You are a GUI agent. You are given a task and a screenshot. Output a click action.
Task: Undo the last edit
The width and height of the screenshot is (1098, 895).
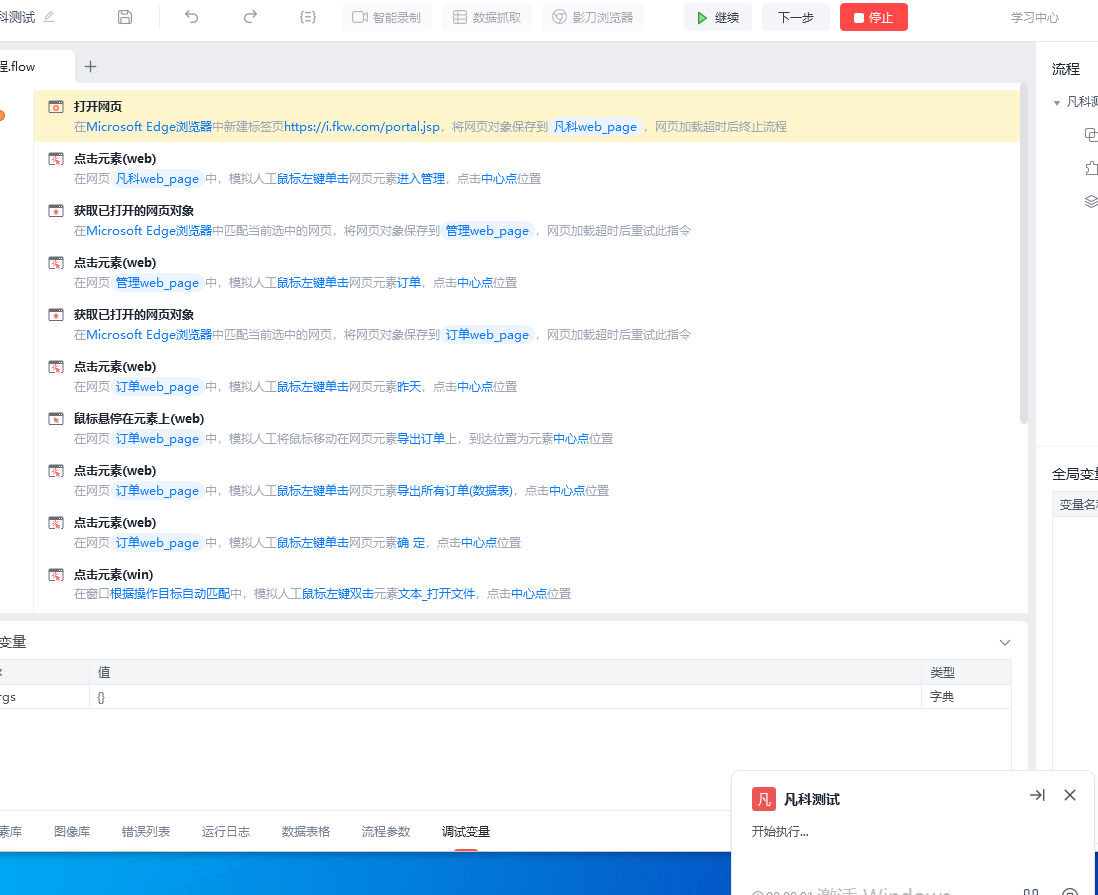(191, 17)
